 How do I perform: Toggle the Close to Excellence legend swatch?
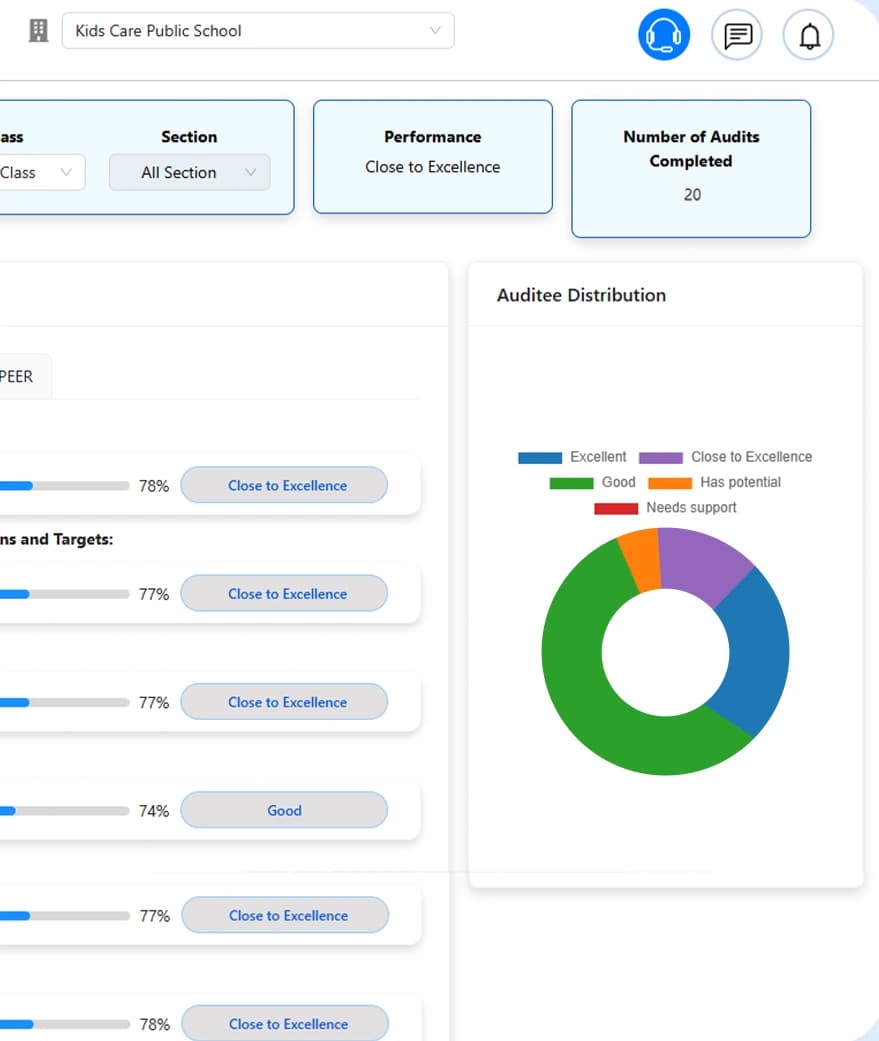click(661, 457)
